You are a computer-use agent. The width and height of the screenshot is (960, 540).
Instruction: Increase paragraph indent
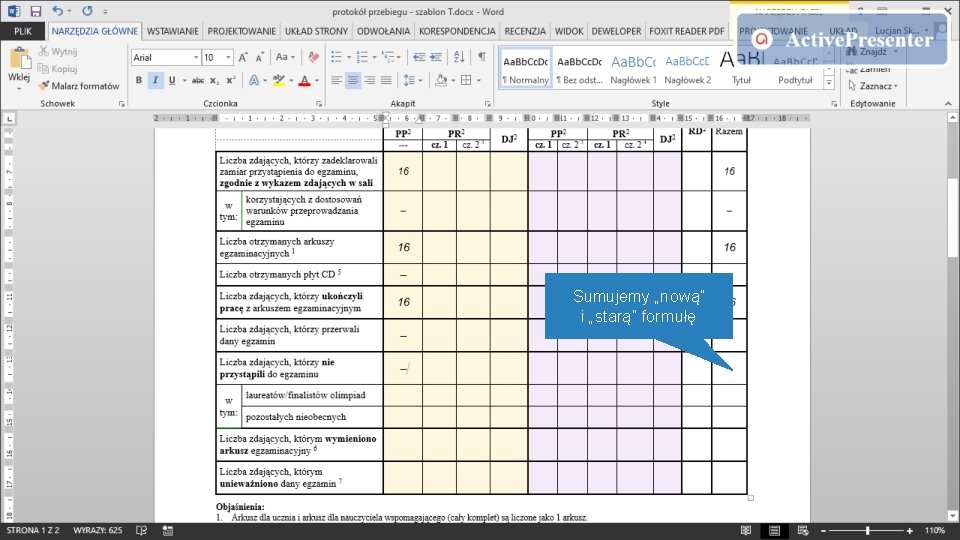tap(436, 57)
